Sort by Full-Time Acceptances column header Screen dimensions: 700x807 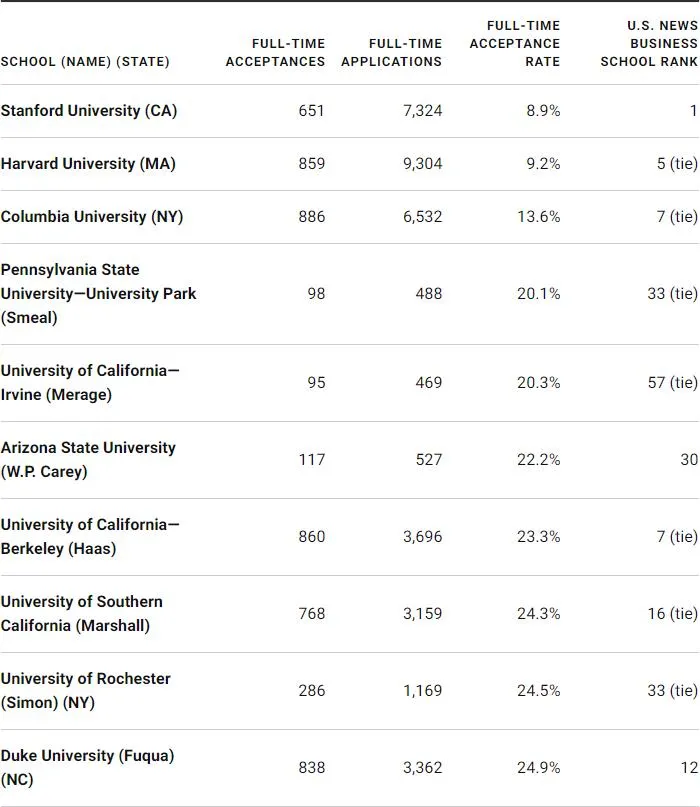click(275, 53)
